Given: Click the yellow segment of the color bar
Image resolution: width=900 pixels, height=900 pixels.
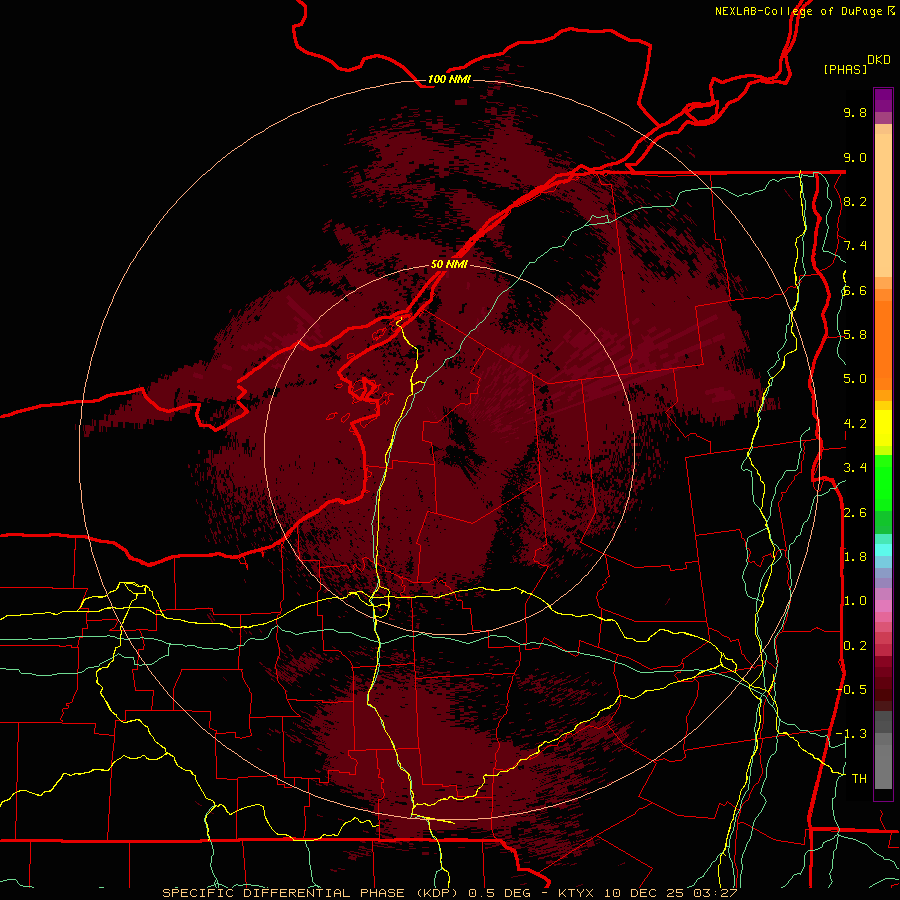Looking at the screenshot, I should 883,428.
